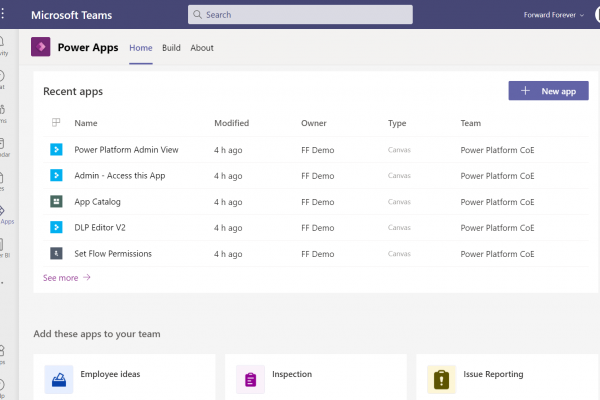Click the plus icon on New app button
Image resolution: width=600 pixels, height=400 pixels.
point(525,91)
